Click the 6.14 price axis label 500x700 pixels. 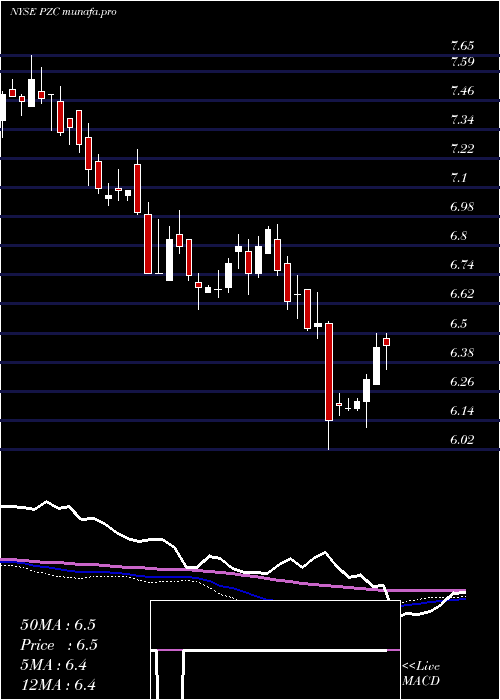pos(462,411)
